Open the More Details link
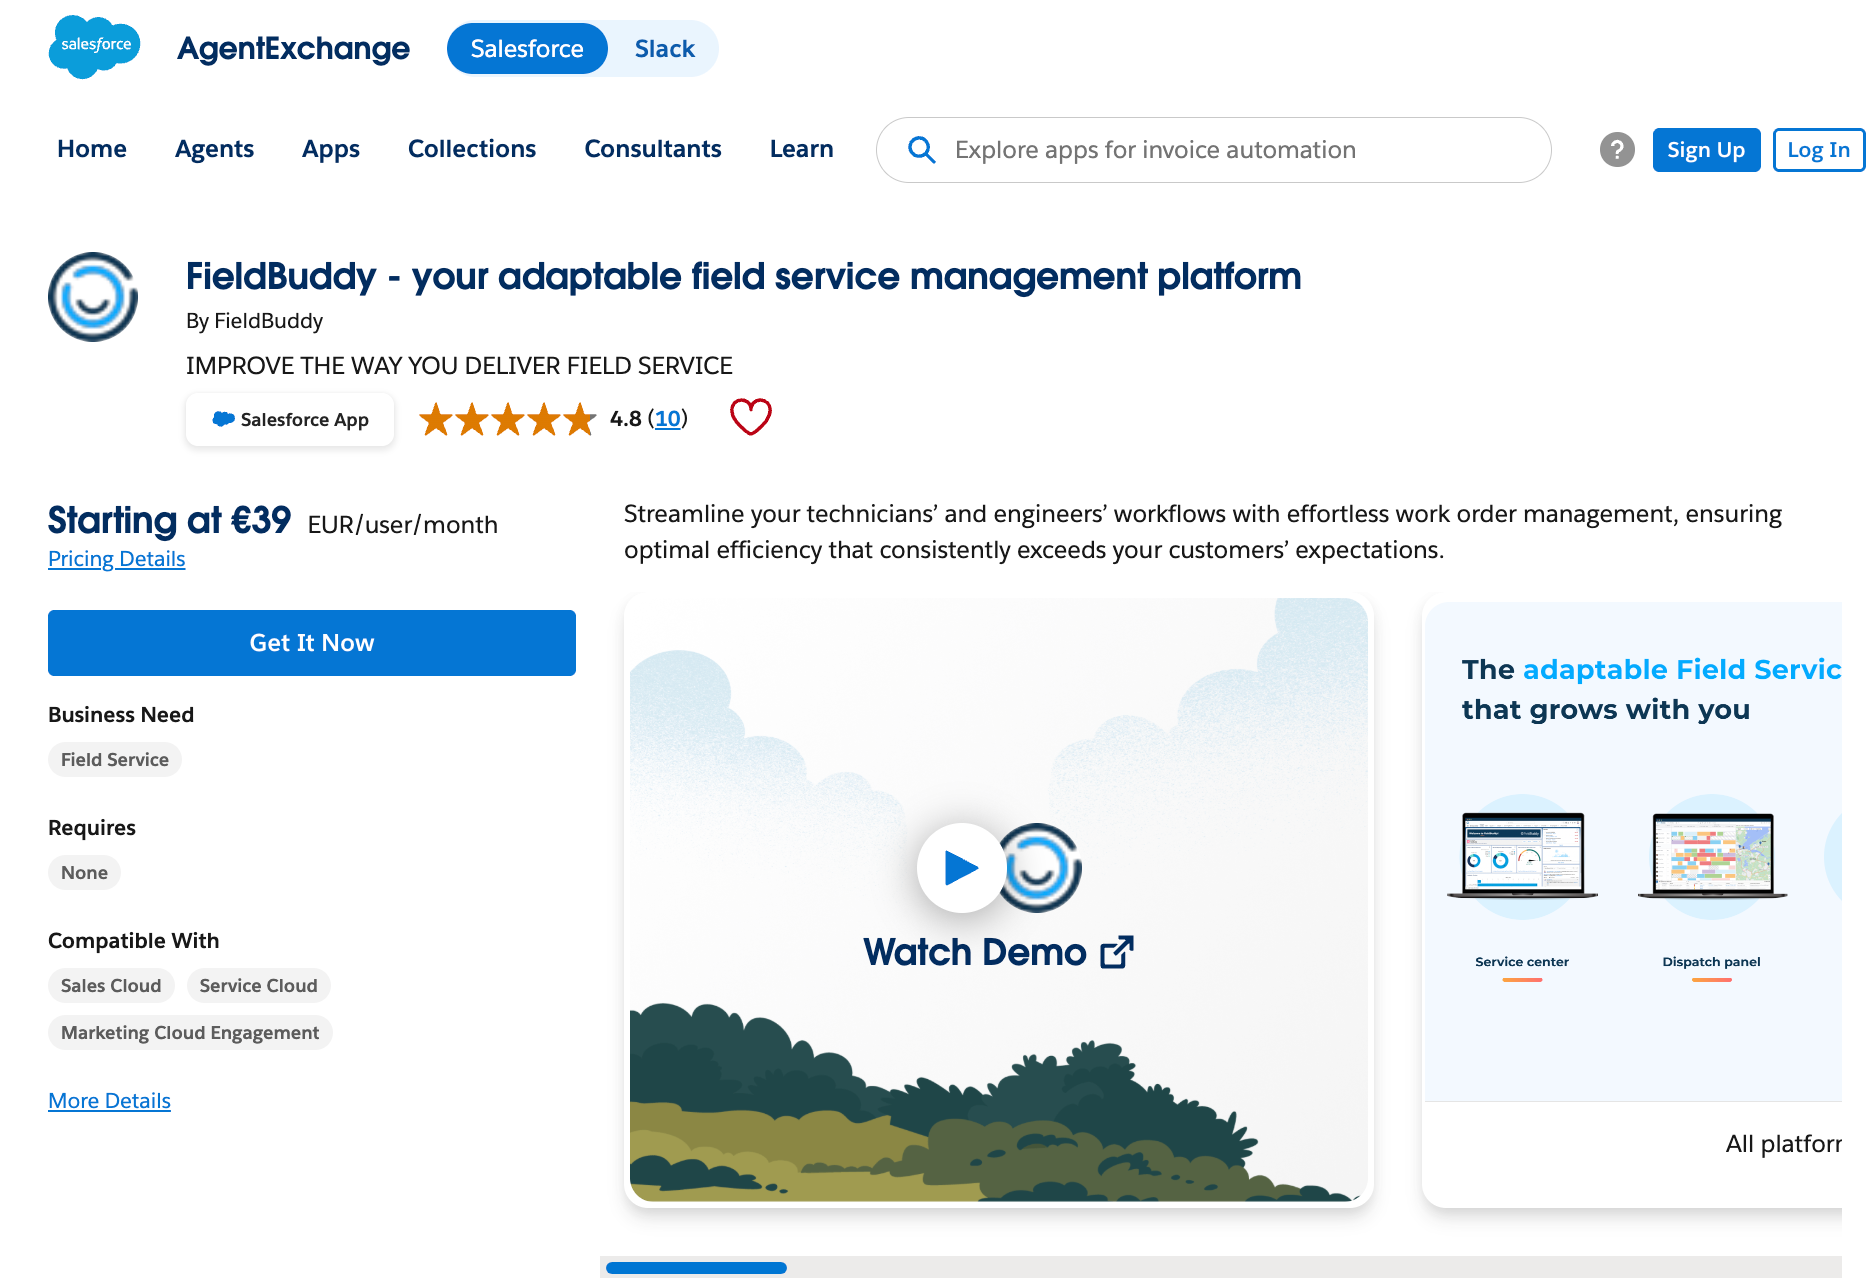This screenshot has width=1870, height=1288. [x=110, y=1101]
